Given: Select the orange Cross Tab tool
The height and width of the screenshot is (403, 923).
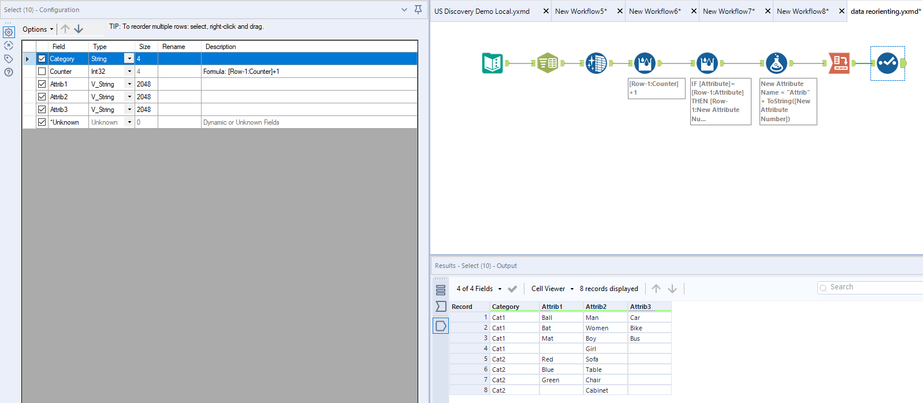Looking at the screenshot, I should point(840,65).
